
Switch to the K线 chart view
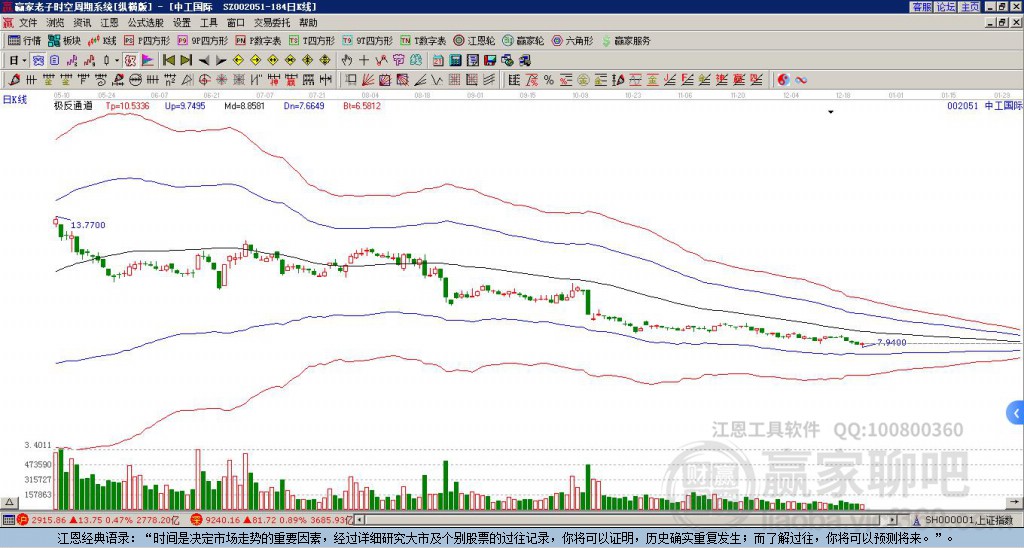pos(102,40)
